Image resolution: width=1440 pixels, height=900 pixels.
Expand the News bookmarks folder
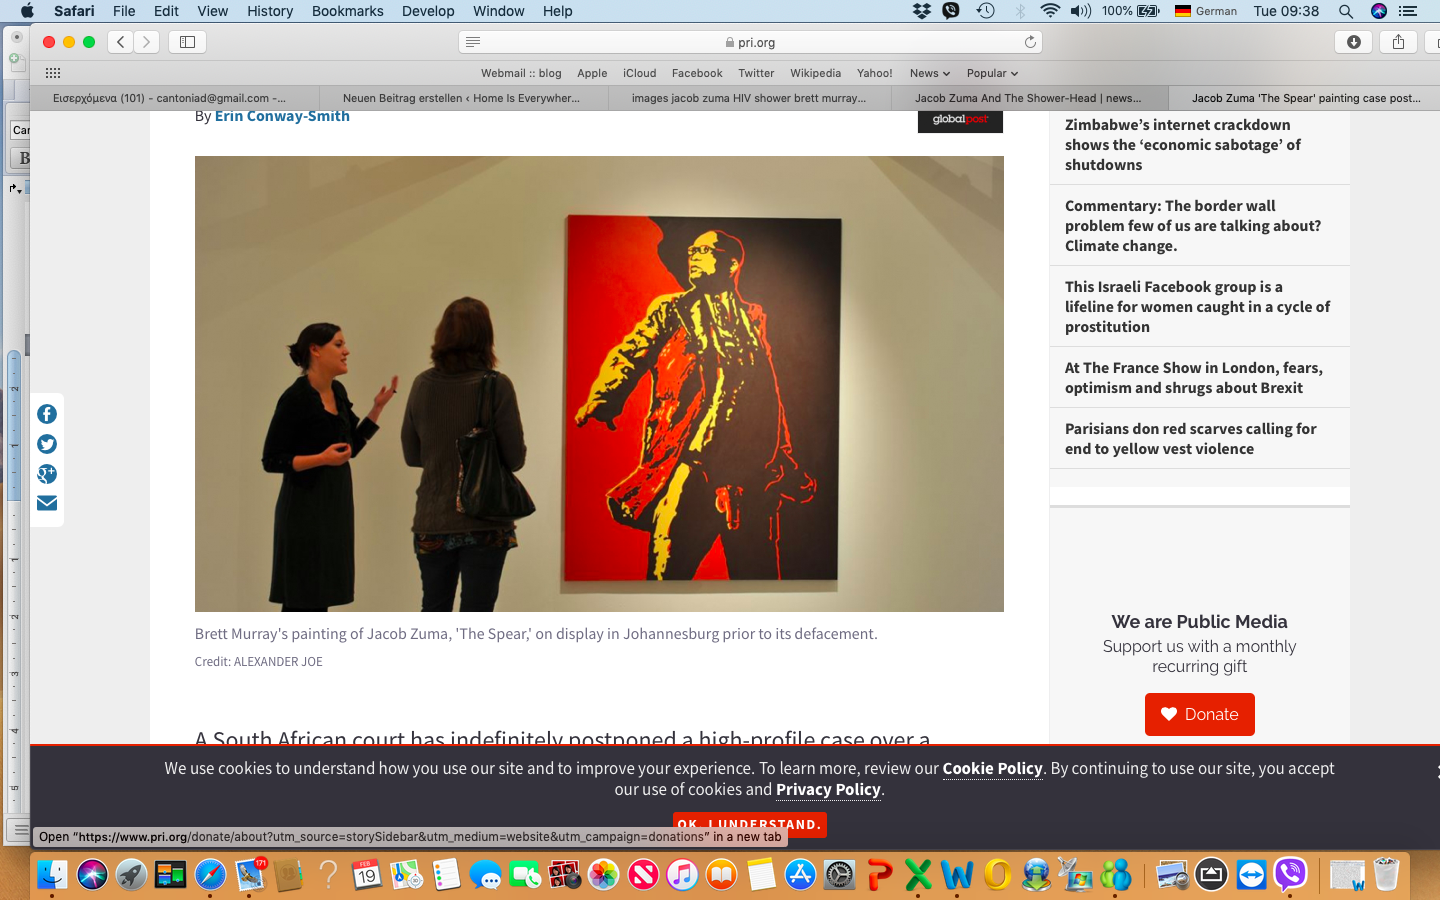pos(929,73)
